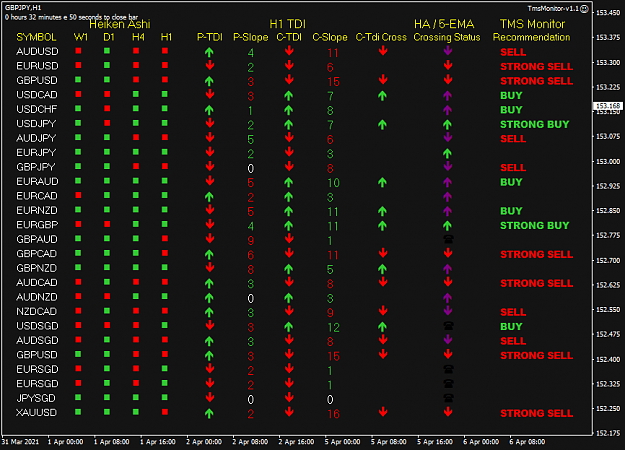Click the red W1 Heiken Ashi square for AUDUSD
This screenshot has width=625, height=450.
point(78,51)
